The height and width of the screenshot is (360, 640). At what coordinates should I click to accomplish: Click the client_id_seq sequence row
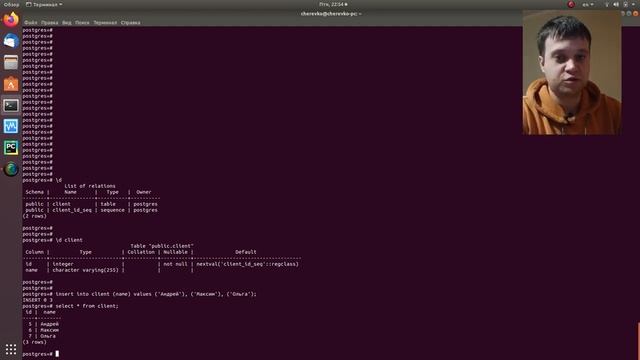[x=91, y=210]
